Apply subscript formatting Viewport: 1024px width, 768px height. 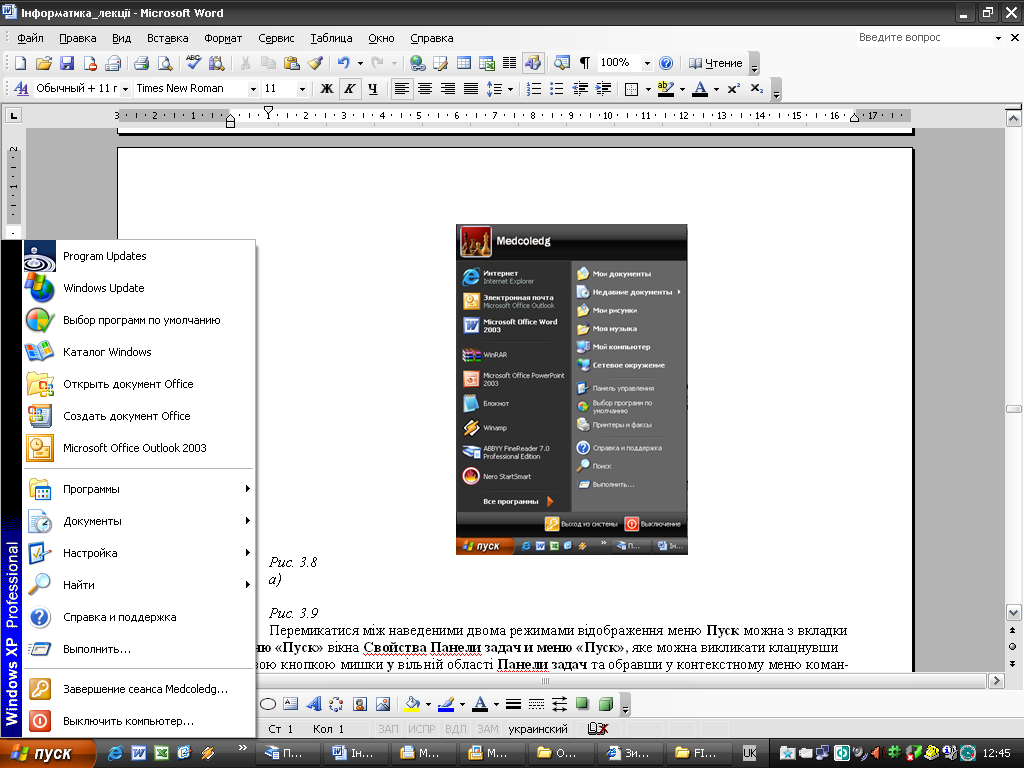pos(756,89)
